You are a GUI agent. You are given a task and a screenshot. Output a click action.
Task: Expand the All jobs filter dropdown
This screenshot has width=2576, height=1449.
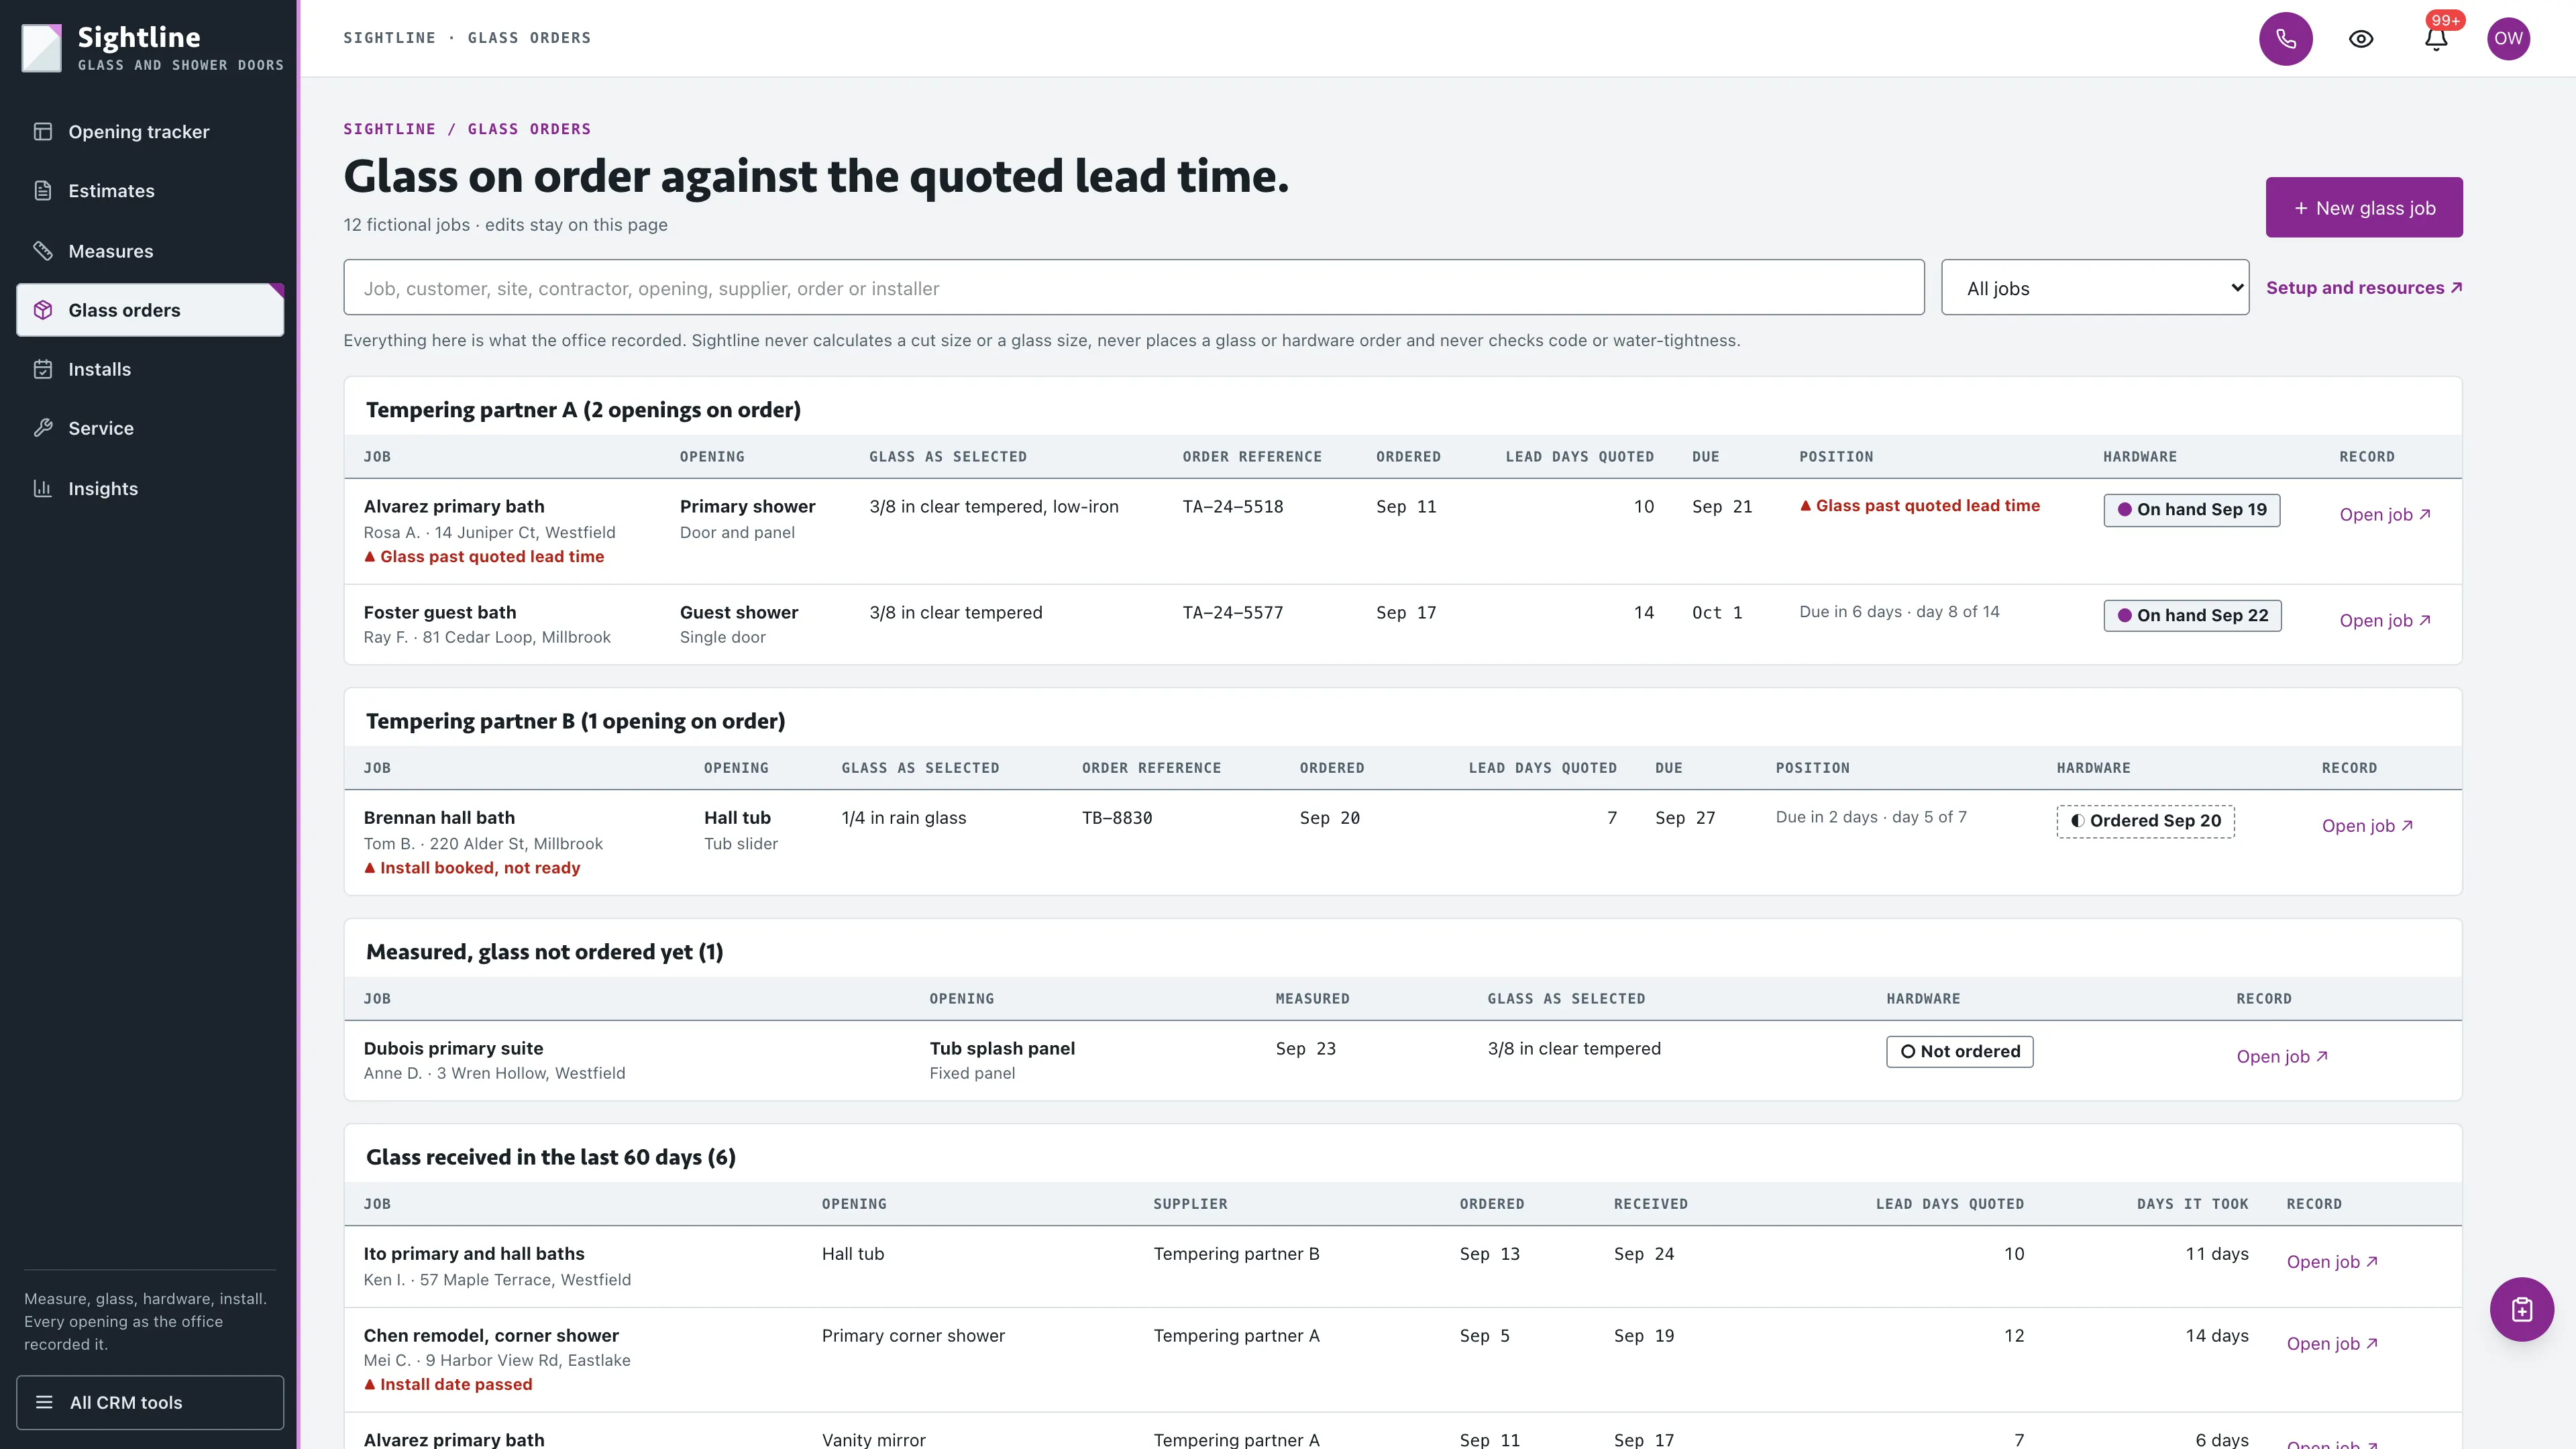click(x=2095, y=288)
